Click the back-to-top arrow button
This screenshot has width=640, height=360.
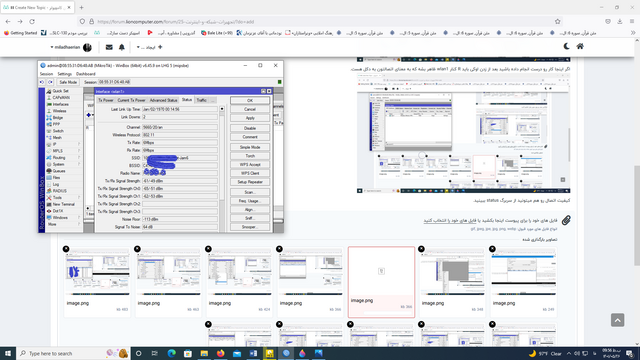pyautogui.click(x=618, y=320)
